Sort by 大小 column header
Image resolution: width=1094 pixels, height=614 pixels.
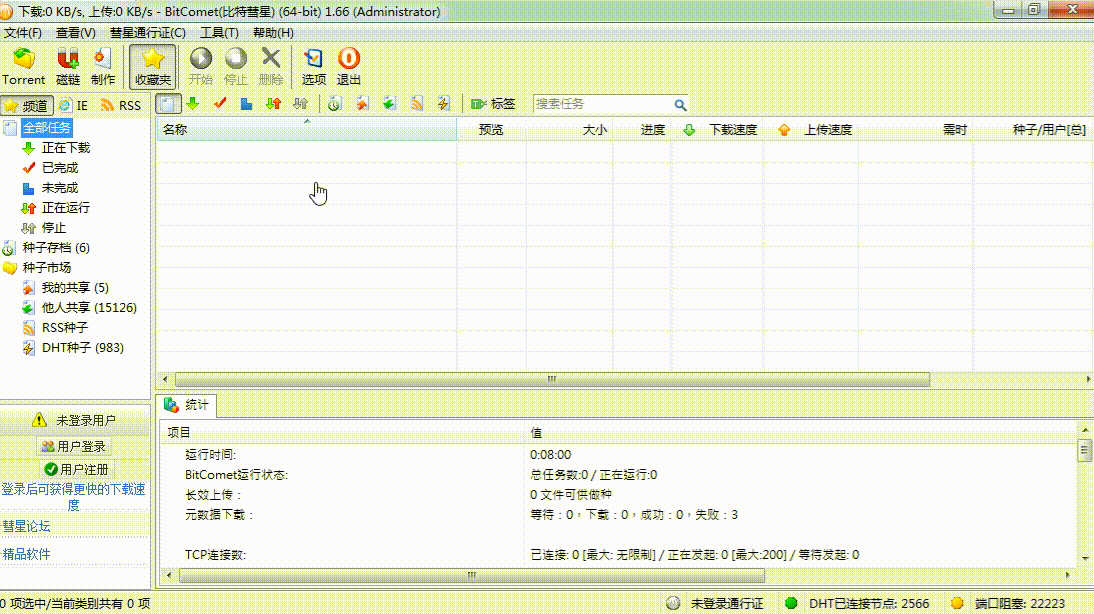(x=569, y=130)
